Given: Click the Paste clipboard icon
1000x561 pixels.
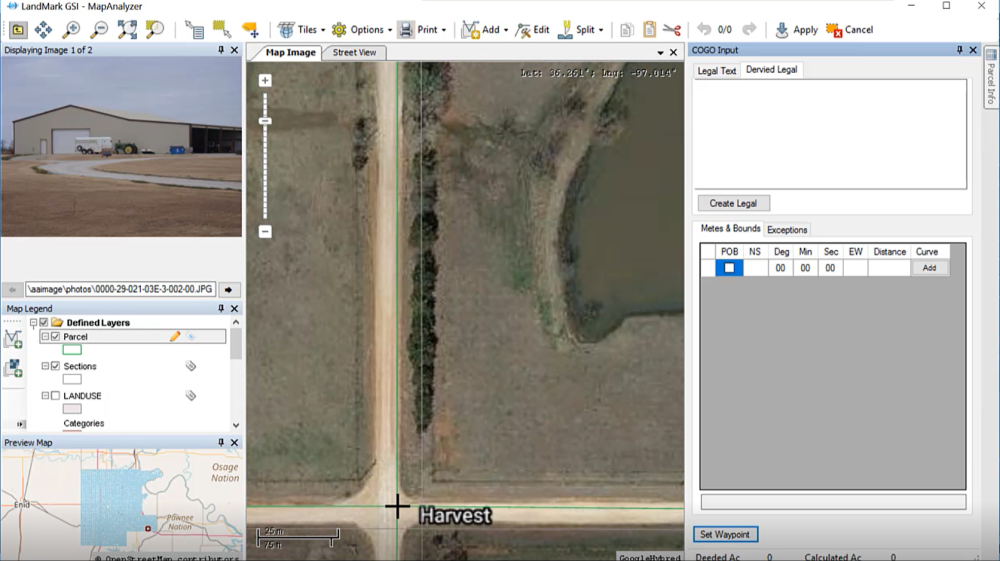Looking at the screenshot, I should click(649, 29).
